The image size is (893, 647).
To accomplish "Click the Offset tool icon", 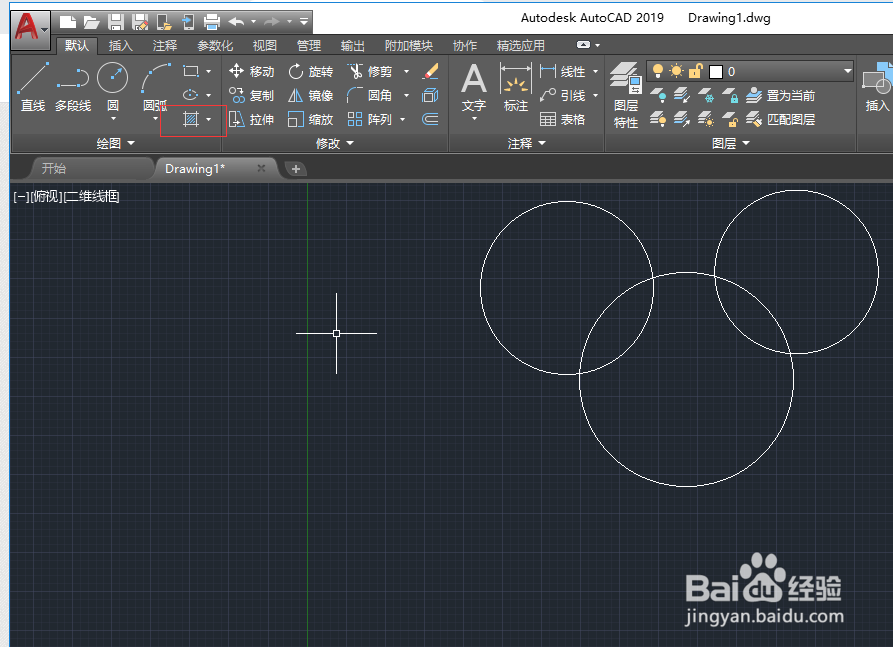I will point(431,119).
